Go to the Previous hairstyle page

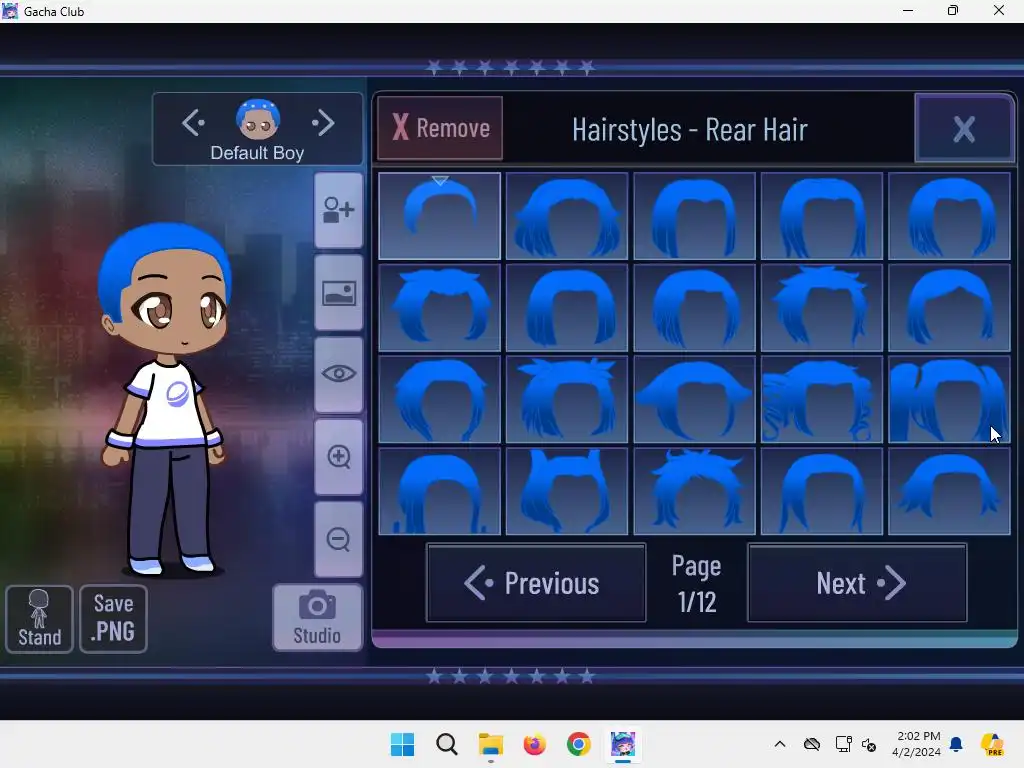pos(536,583)
